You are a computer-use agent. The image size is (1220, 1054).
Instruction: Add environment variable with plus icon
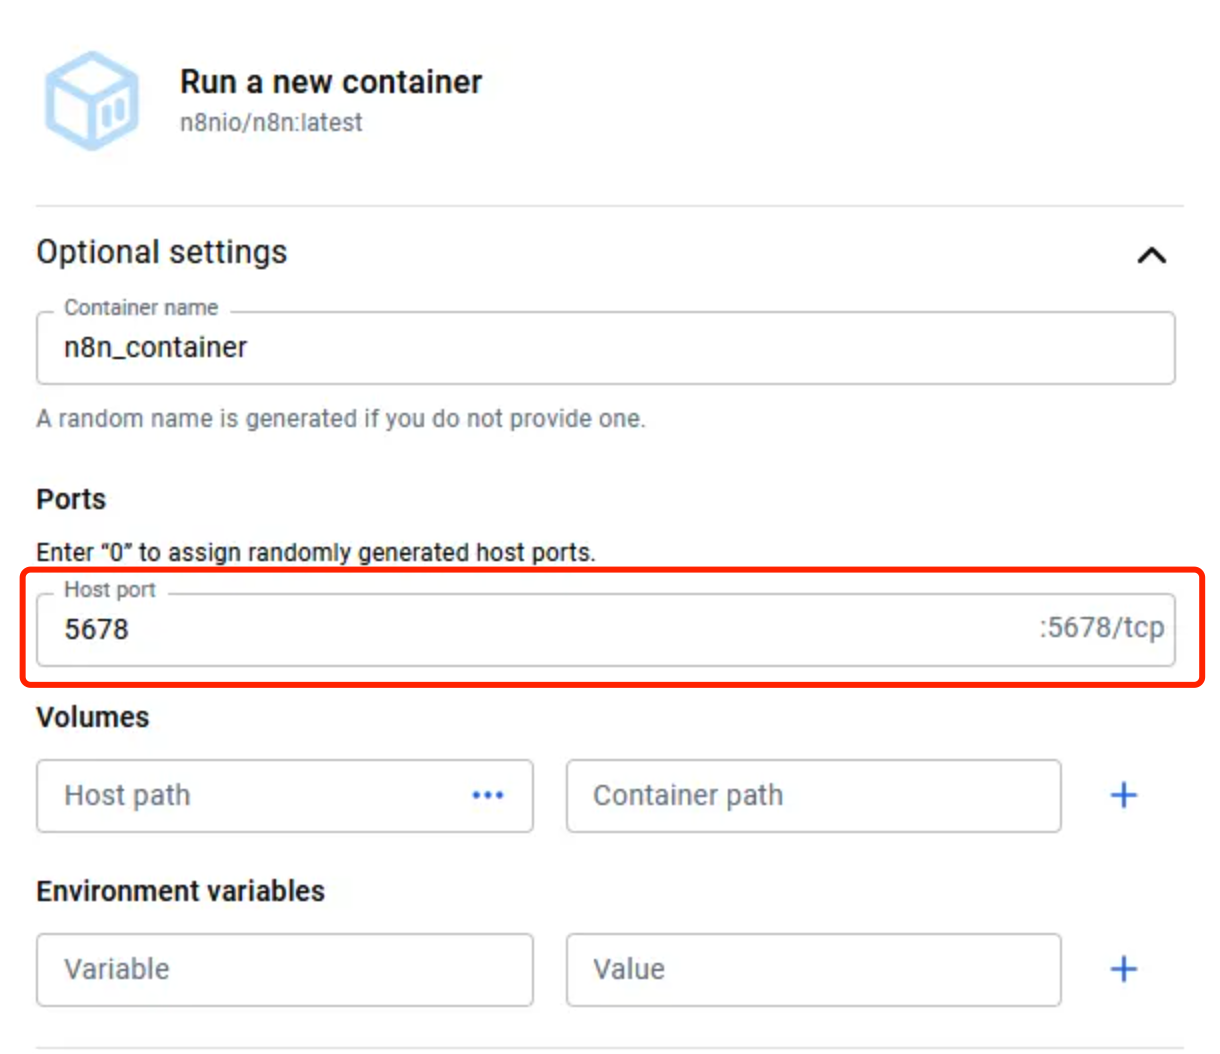click(1124, 969)
